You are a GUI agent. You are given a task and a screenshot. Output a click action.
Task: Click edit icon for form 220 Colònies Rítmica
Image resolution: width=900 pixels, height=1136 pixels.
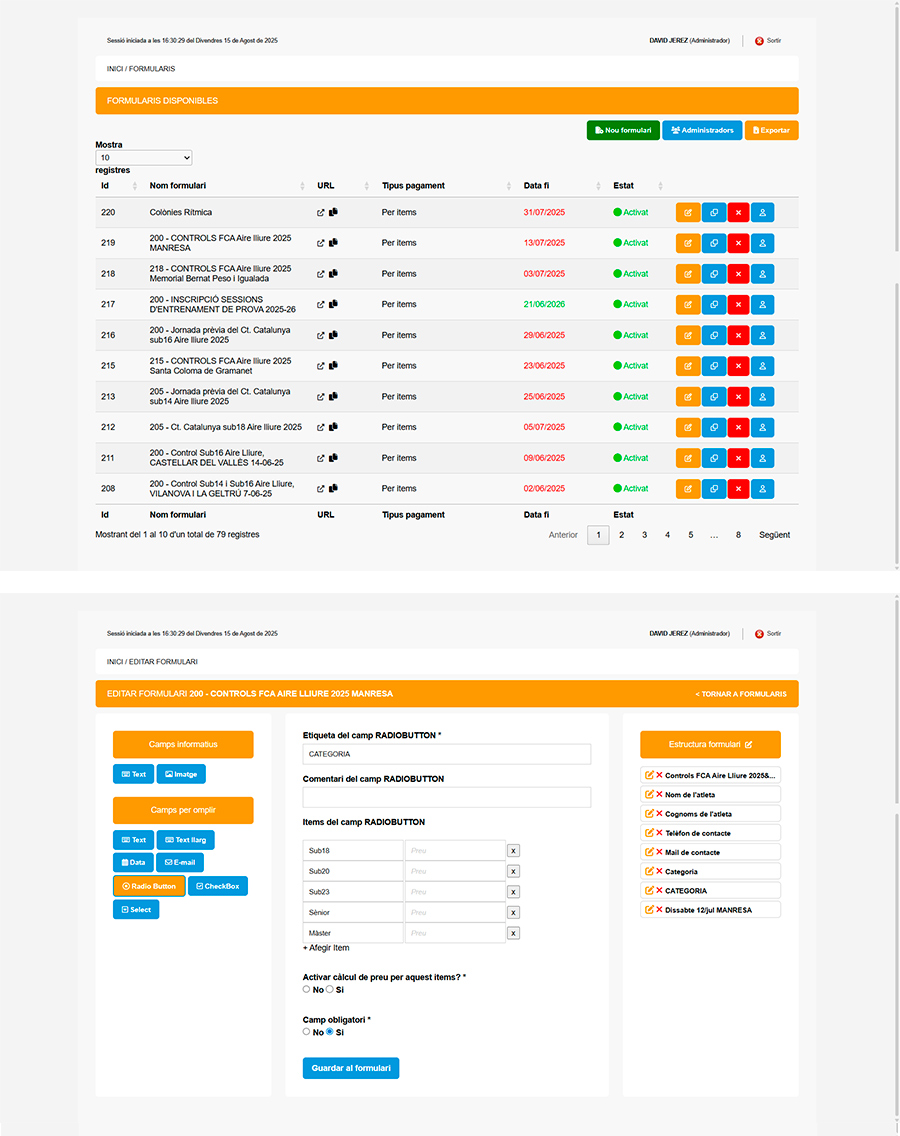click(688, 213)
